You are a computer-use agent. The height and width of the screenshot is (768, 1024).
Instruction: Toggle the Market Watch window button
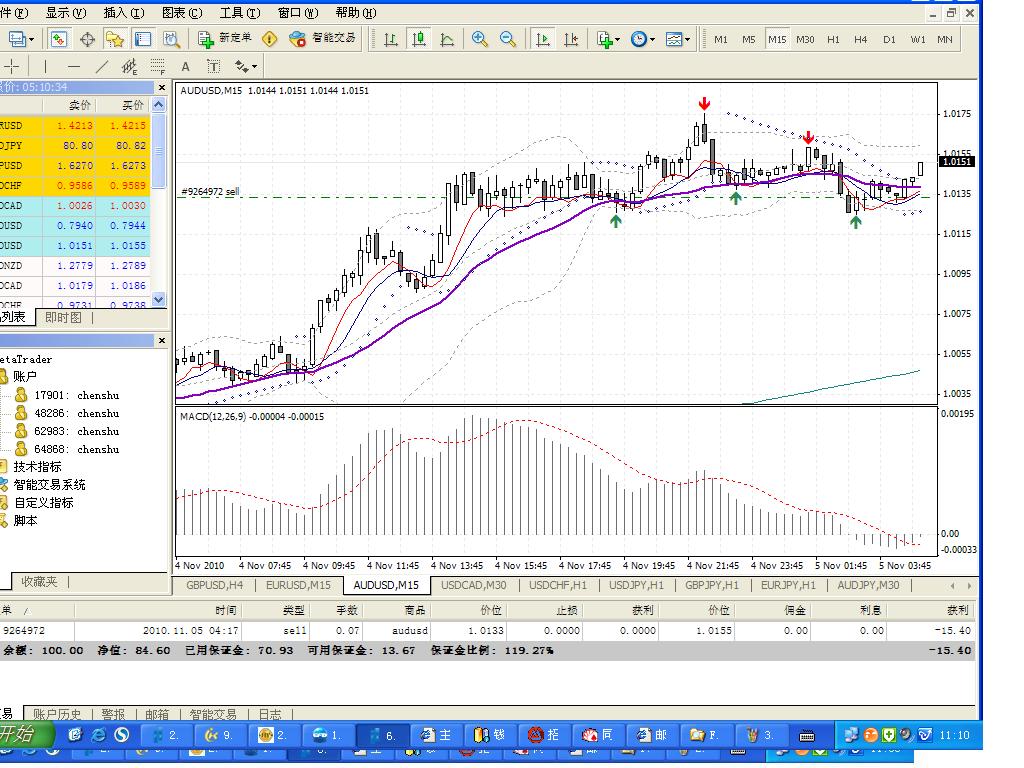pyautogui.click(x=59, y=40)
